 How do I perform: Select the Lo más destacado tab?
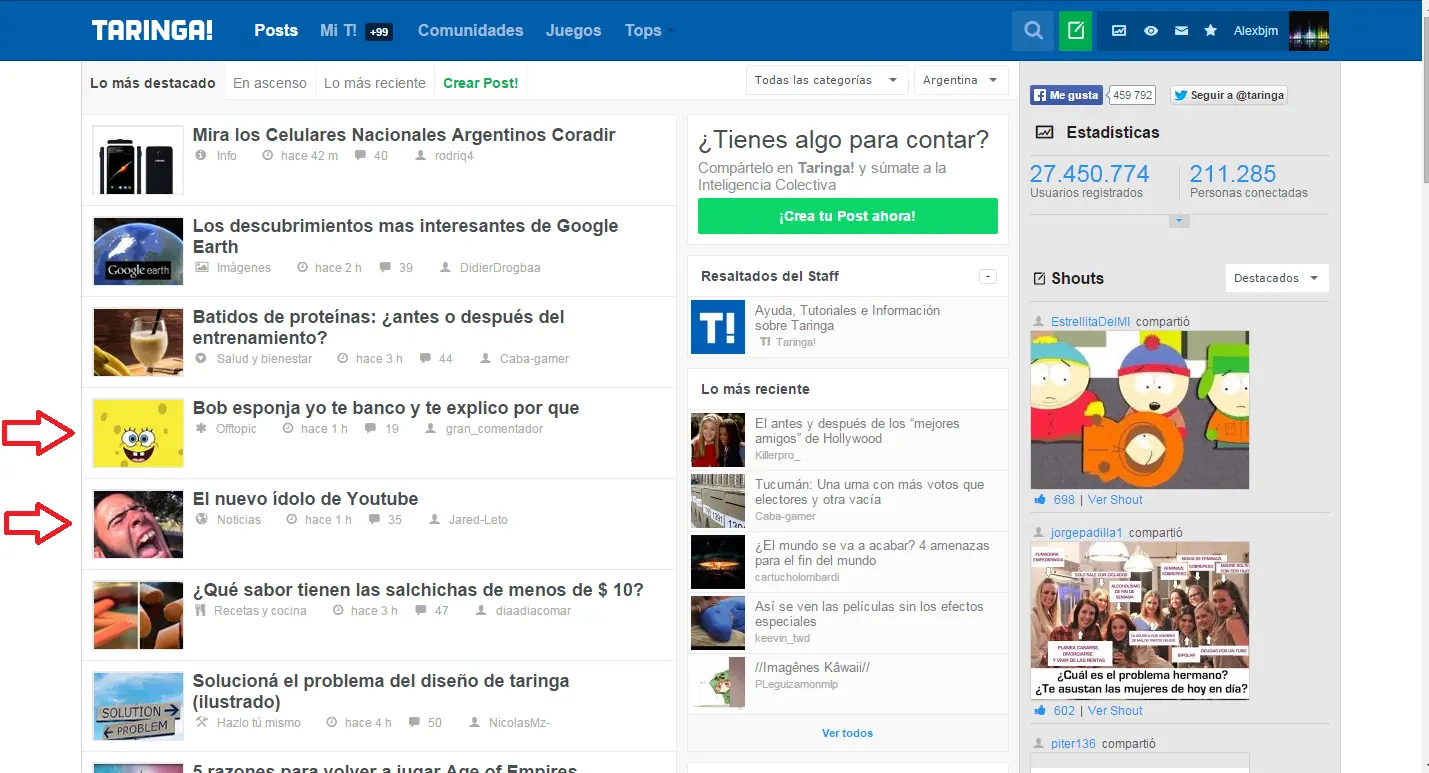153,83
